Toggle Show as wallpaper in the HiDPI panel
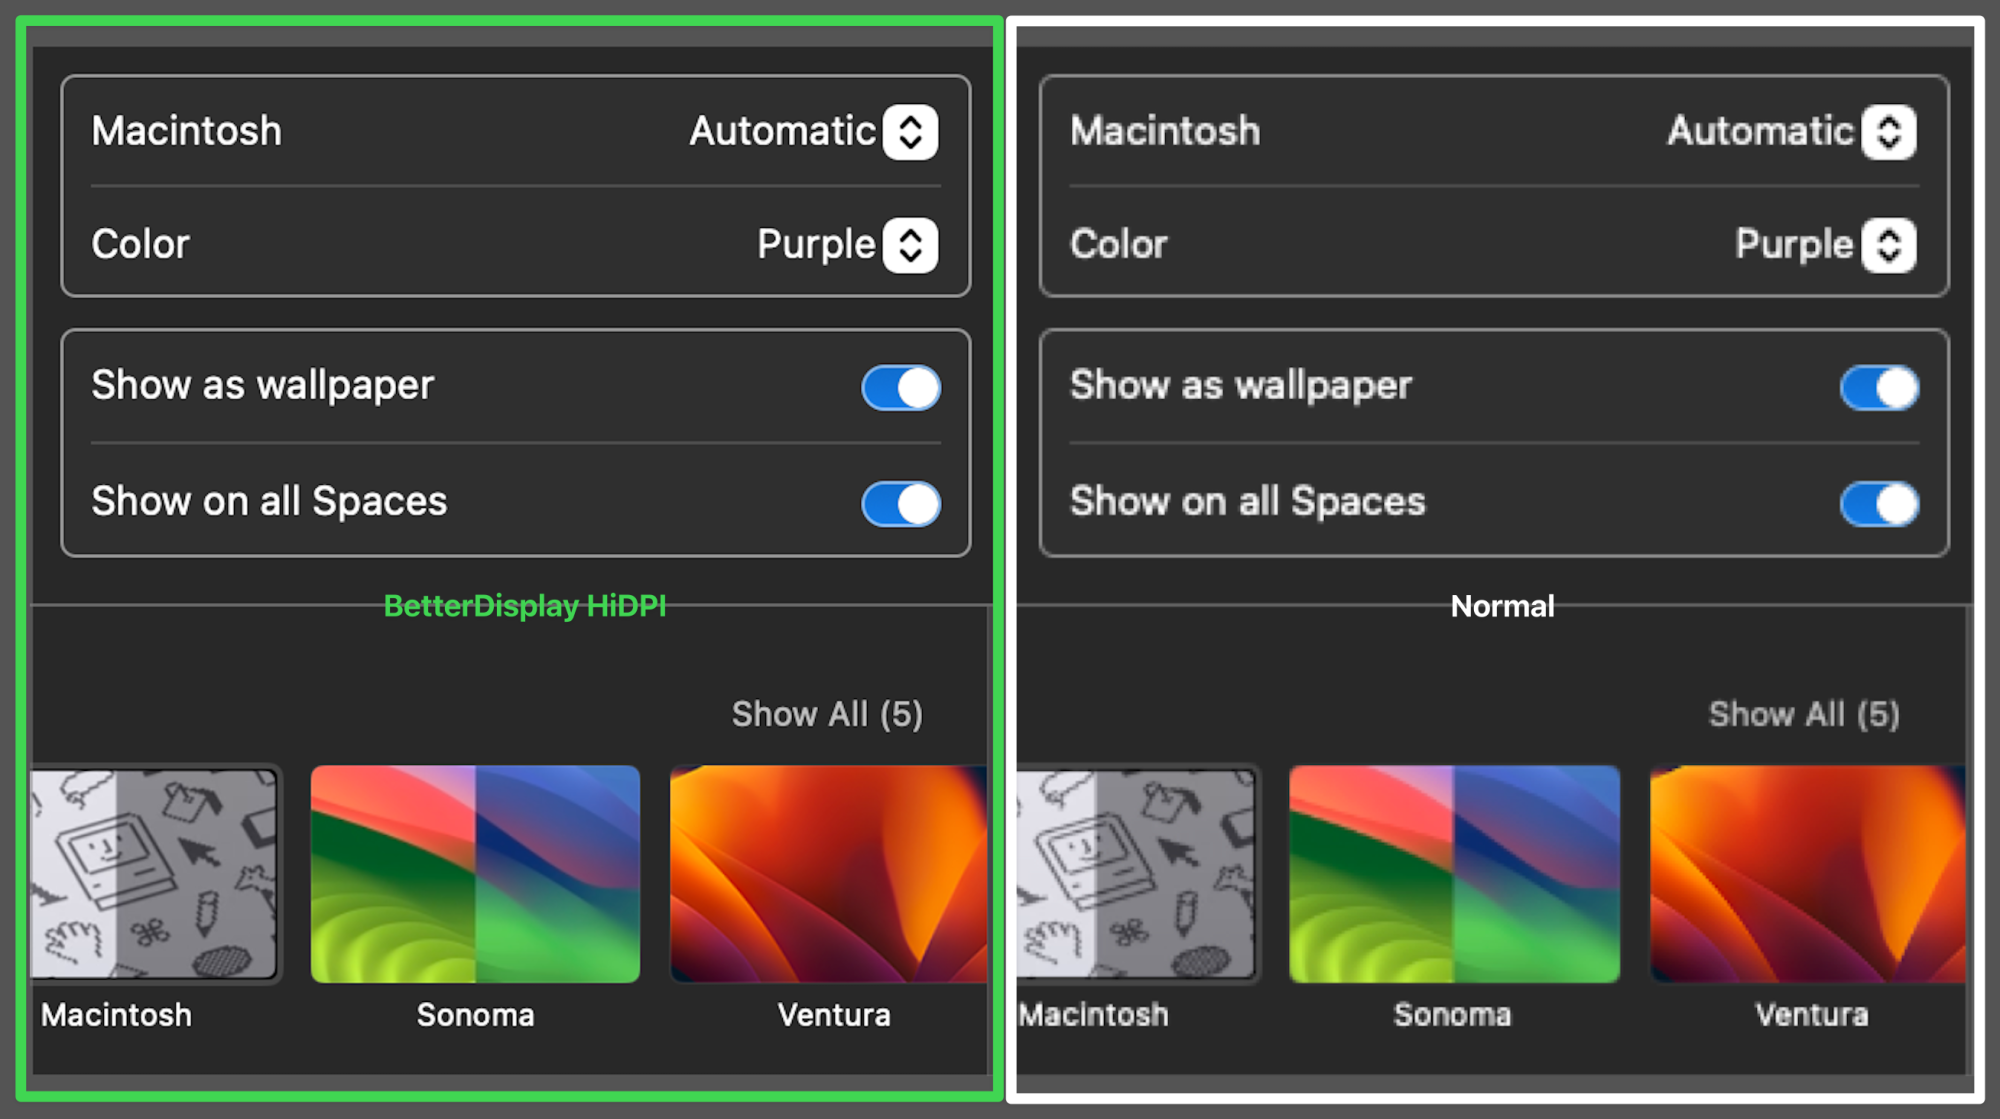This screenshot has height=1119, width=2000. click(x=901, y=388)
